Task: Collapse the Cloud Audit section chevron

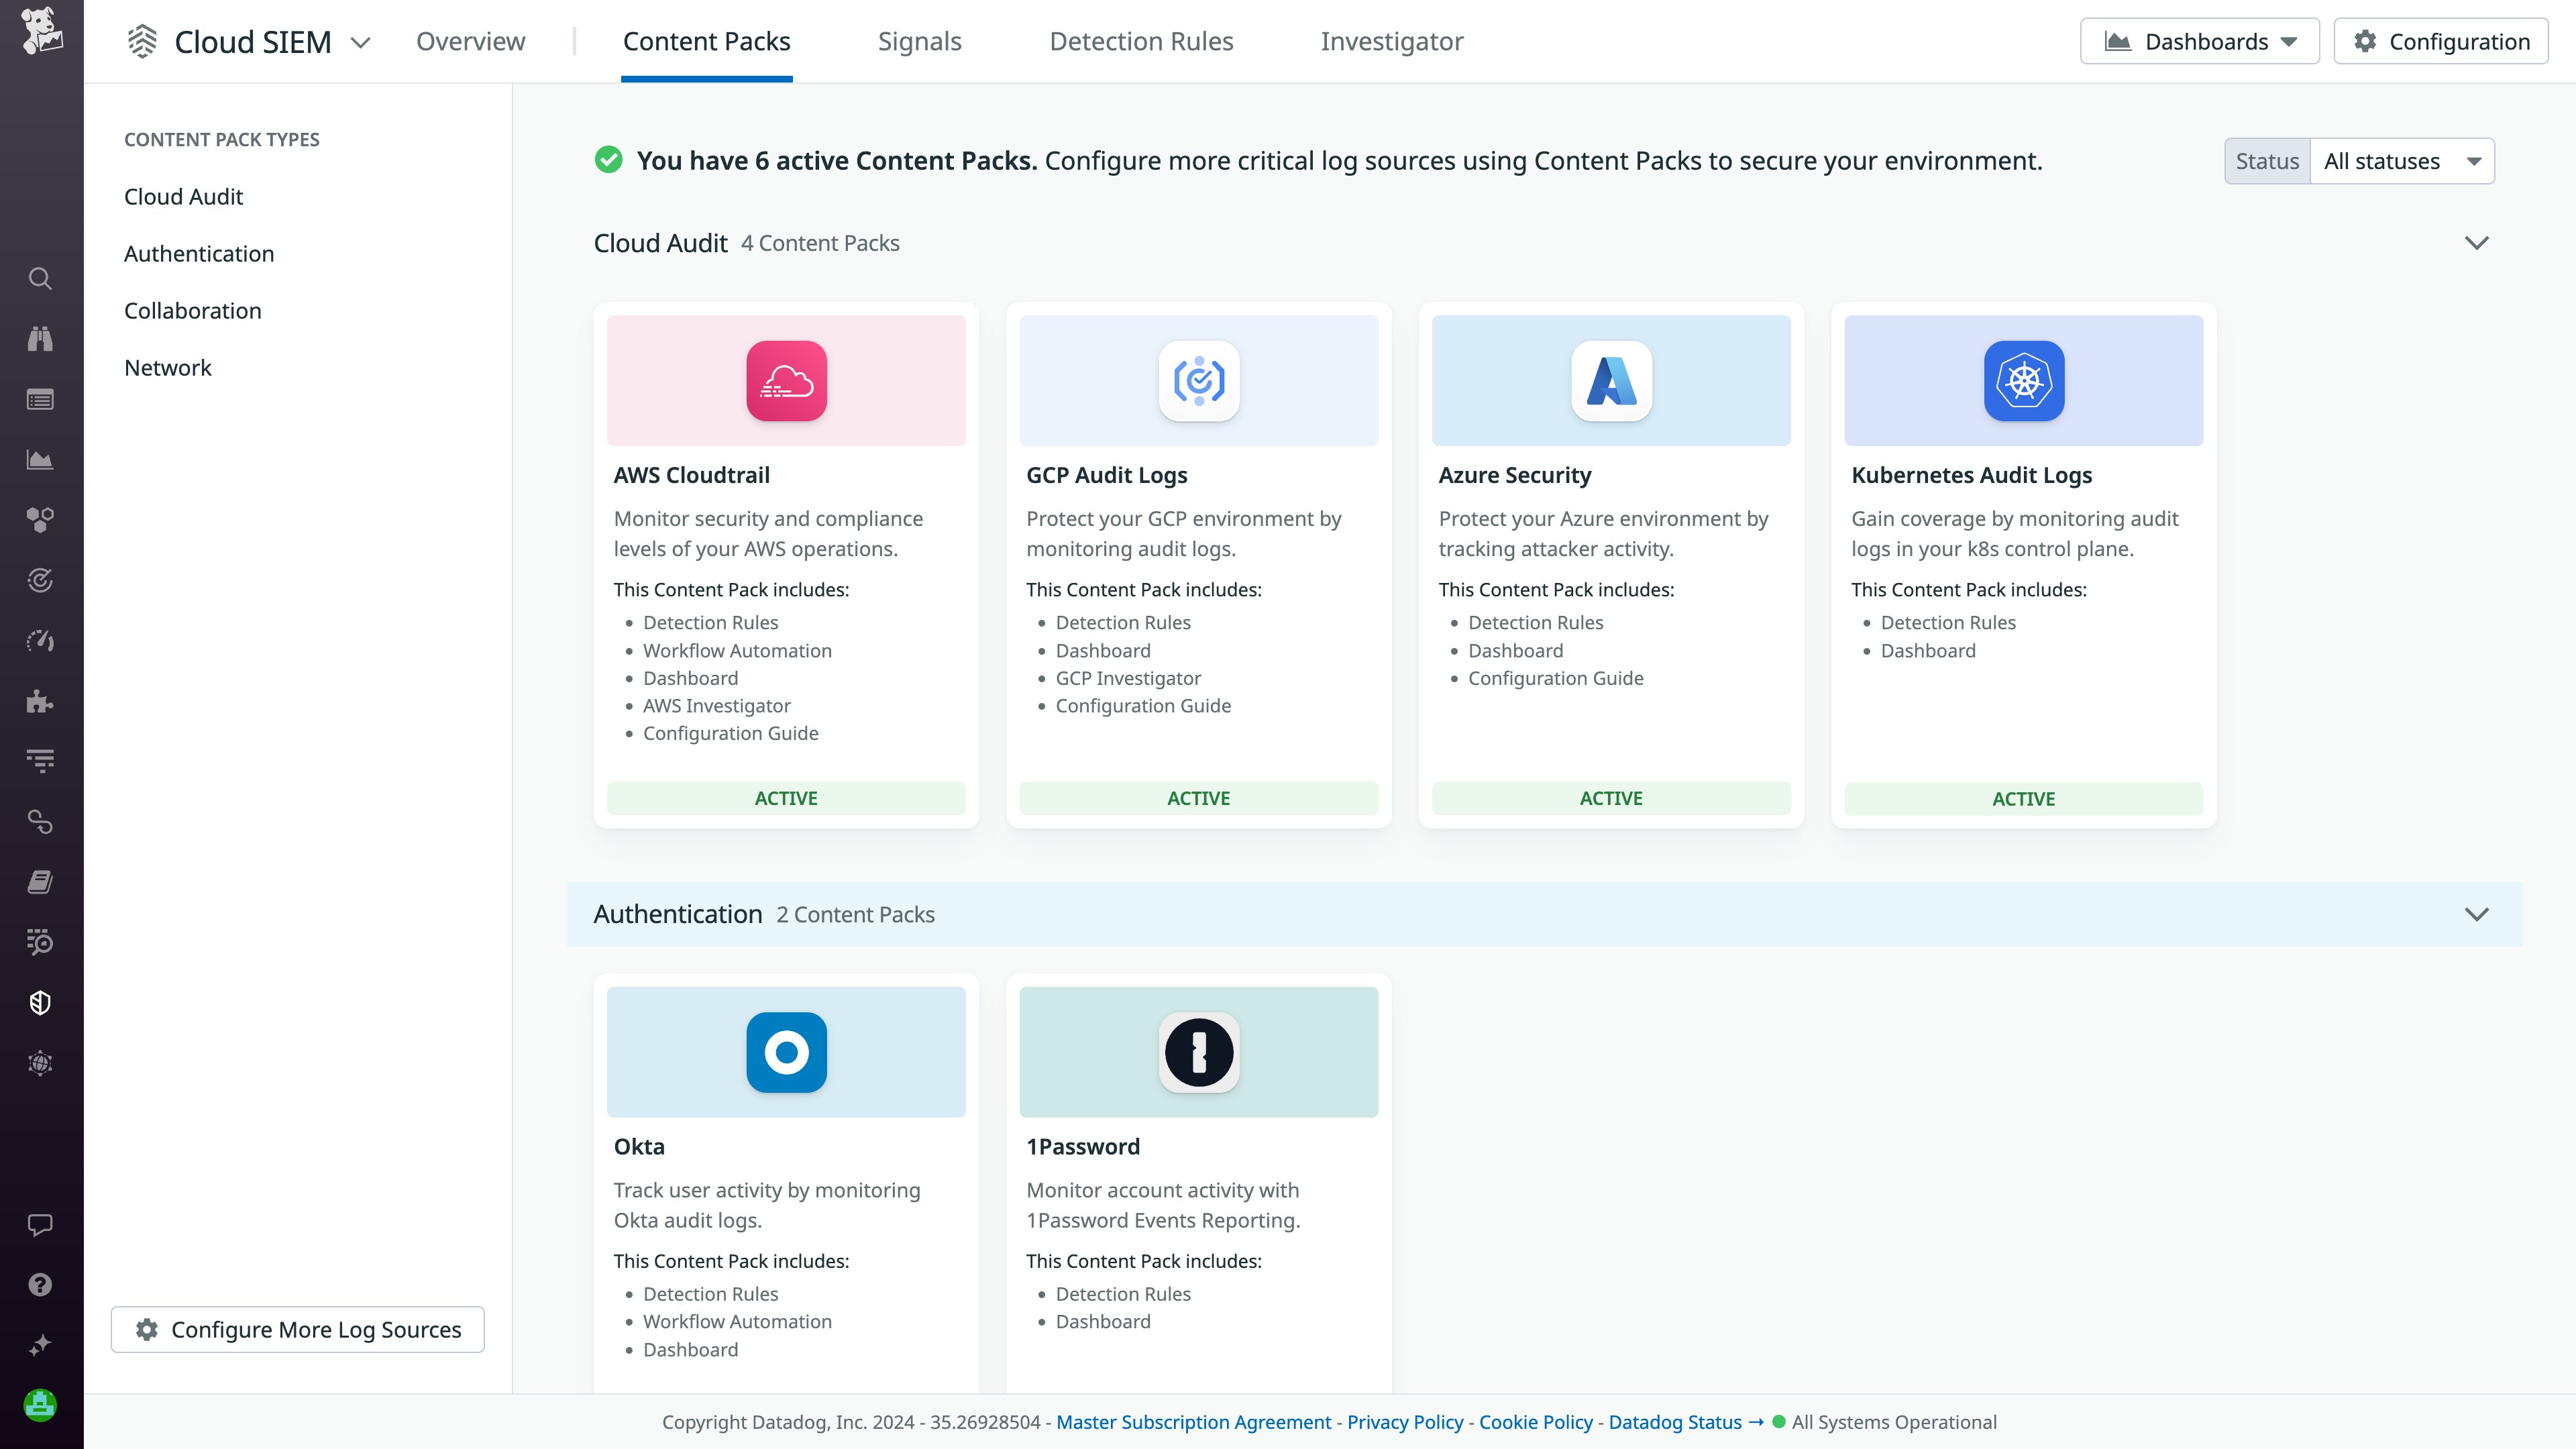Action: click(2476, 243)
